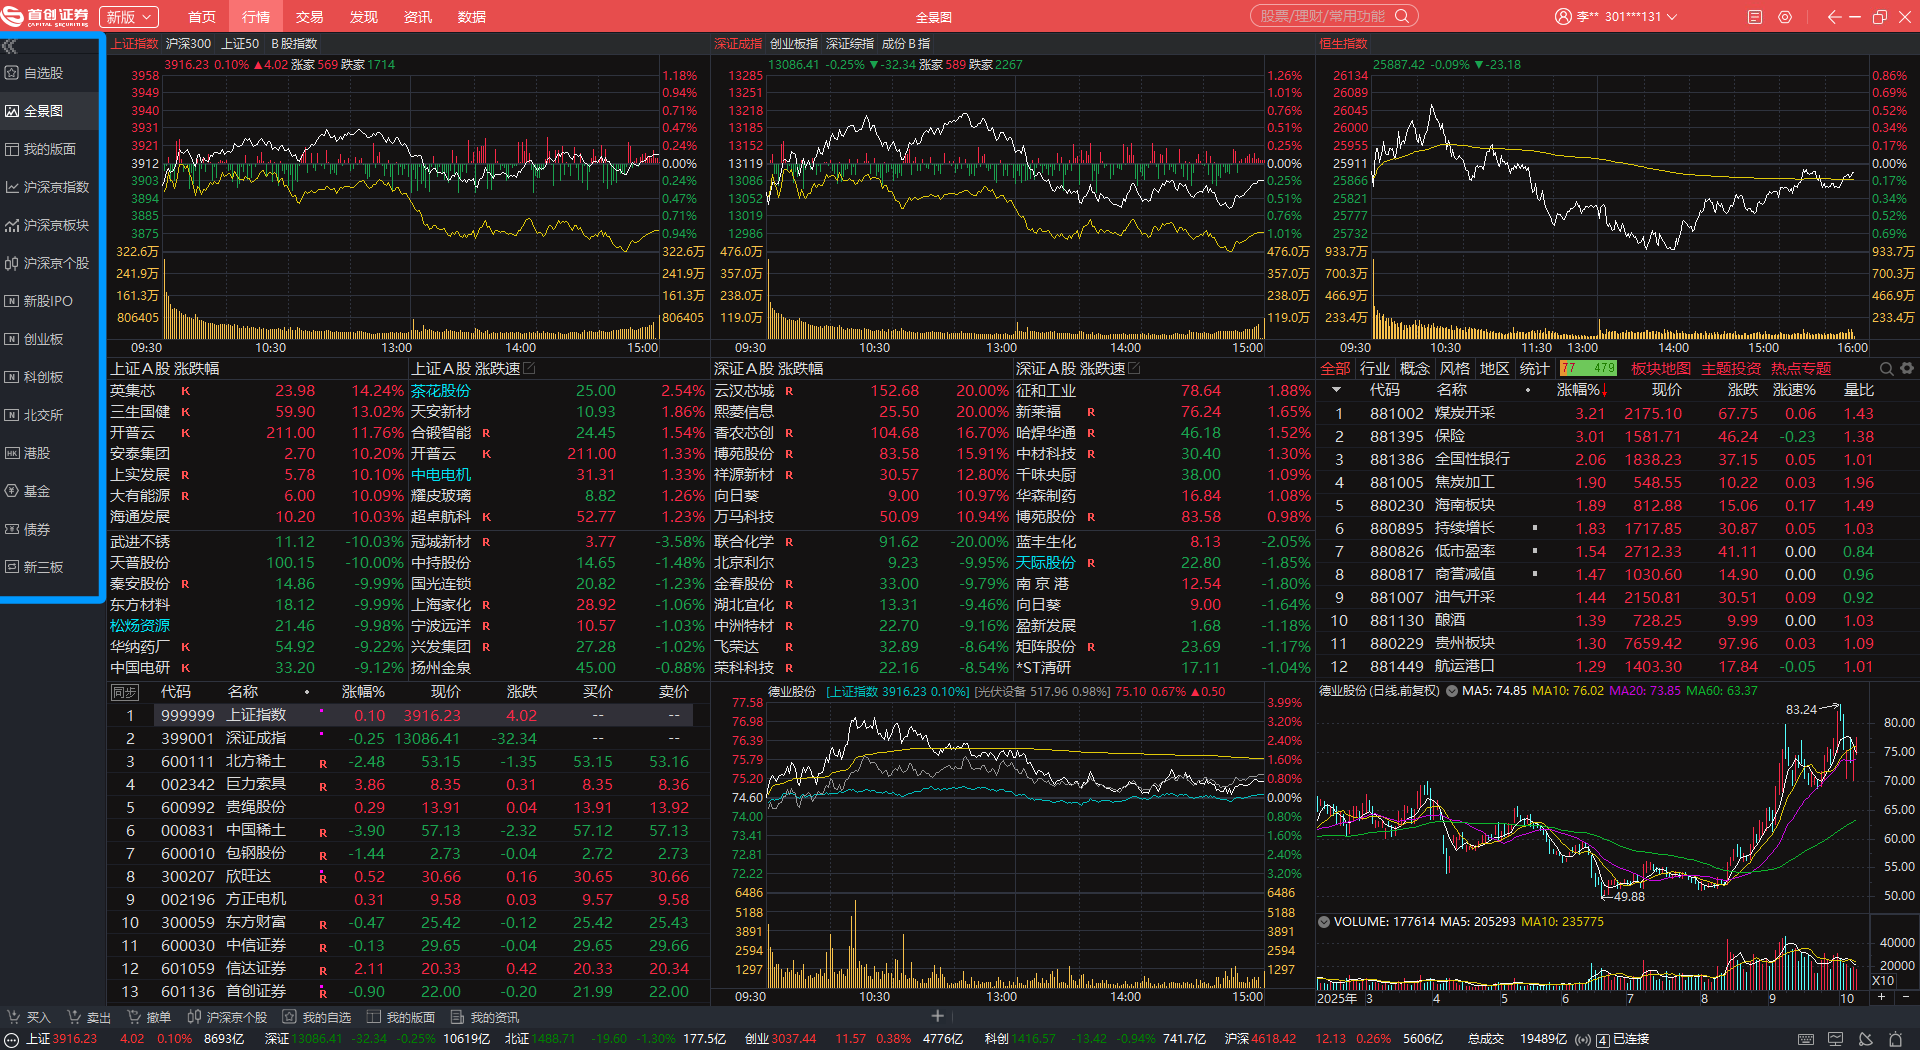
Task: Toggle the circle icon beside 德业股份 MA legend
Action: click(1451, 691)
